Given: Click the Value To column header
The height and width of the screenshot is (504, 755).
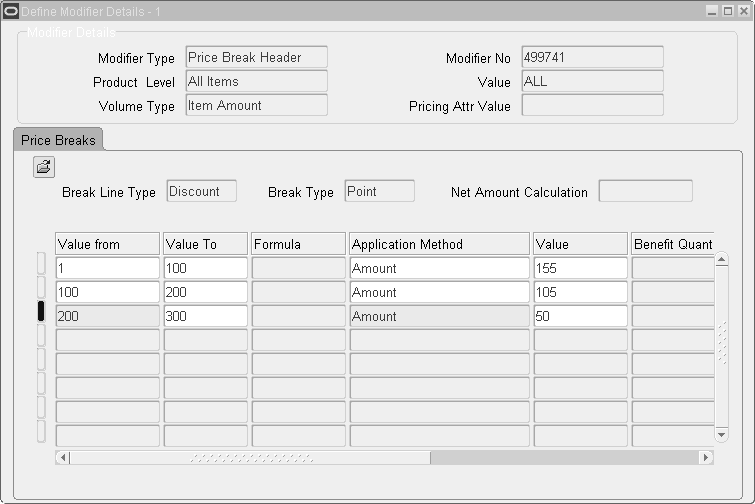Looking at the screenshot, I should 206,244.
